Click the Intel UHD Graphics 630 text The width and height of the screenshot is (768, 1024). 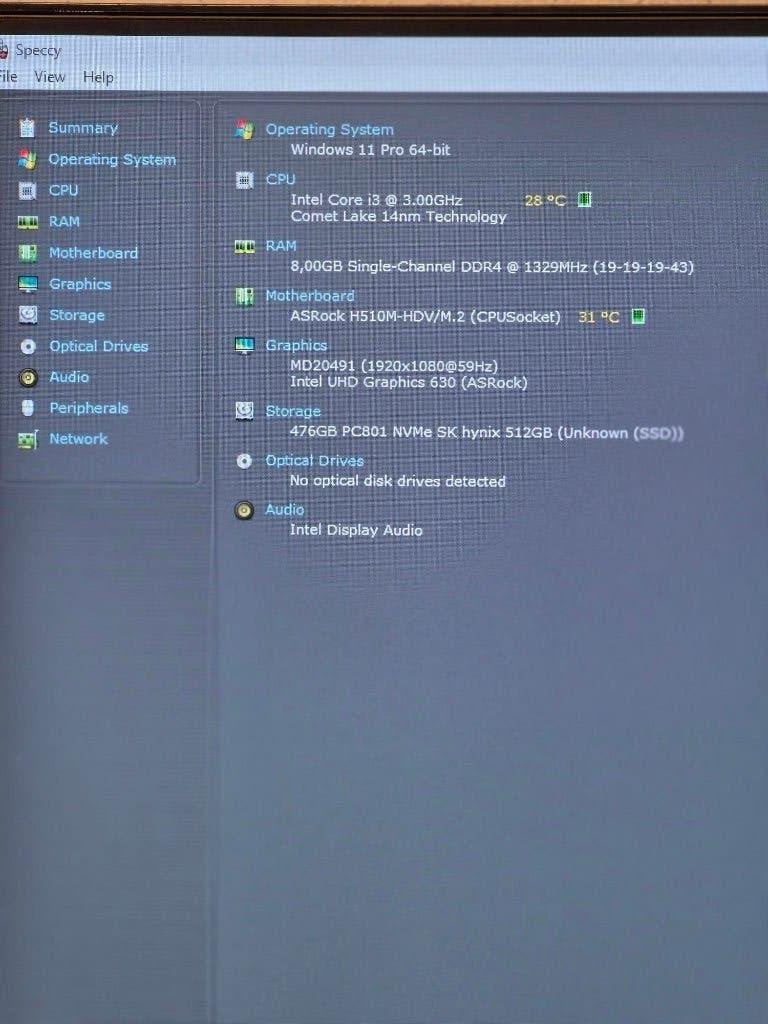coord(408,382)
